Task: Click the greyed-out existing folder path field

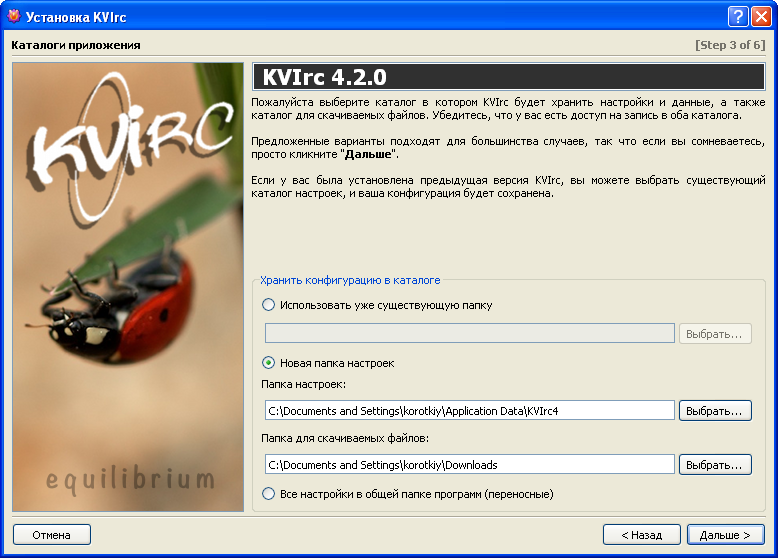Action: [469, 334]
